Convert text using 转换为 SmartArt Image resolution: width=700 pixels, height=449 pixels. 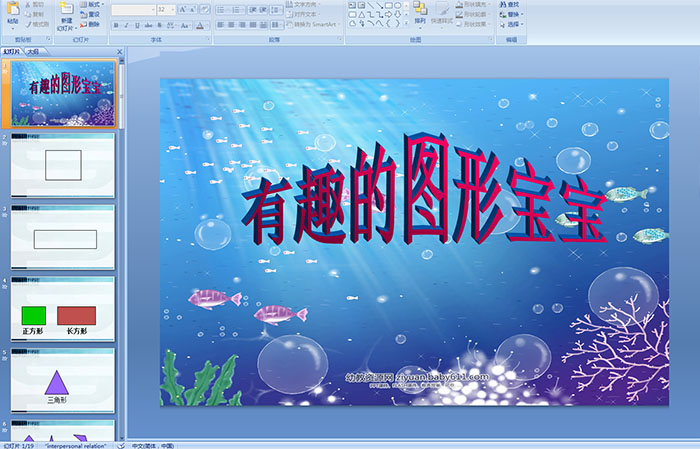coord(313,25)
